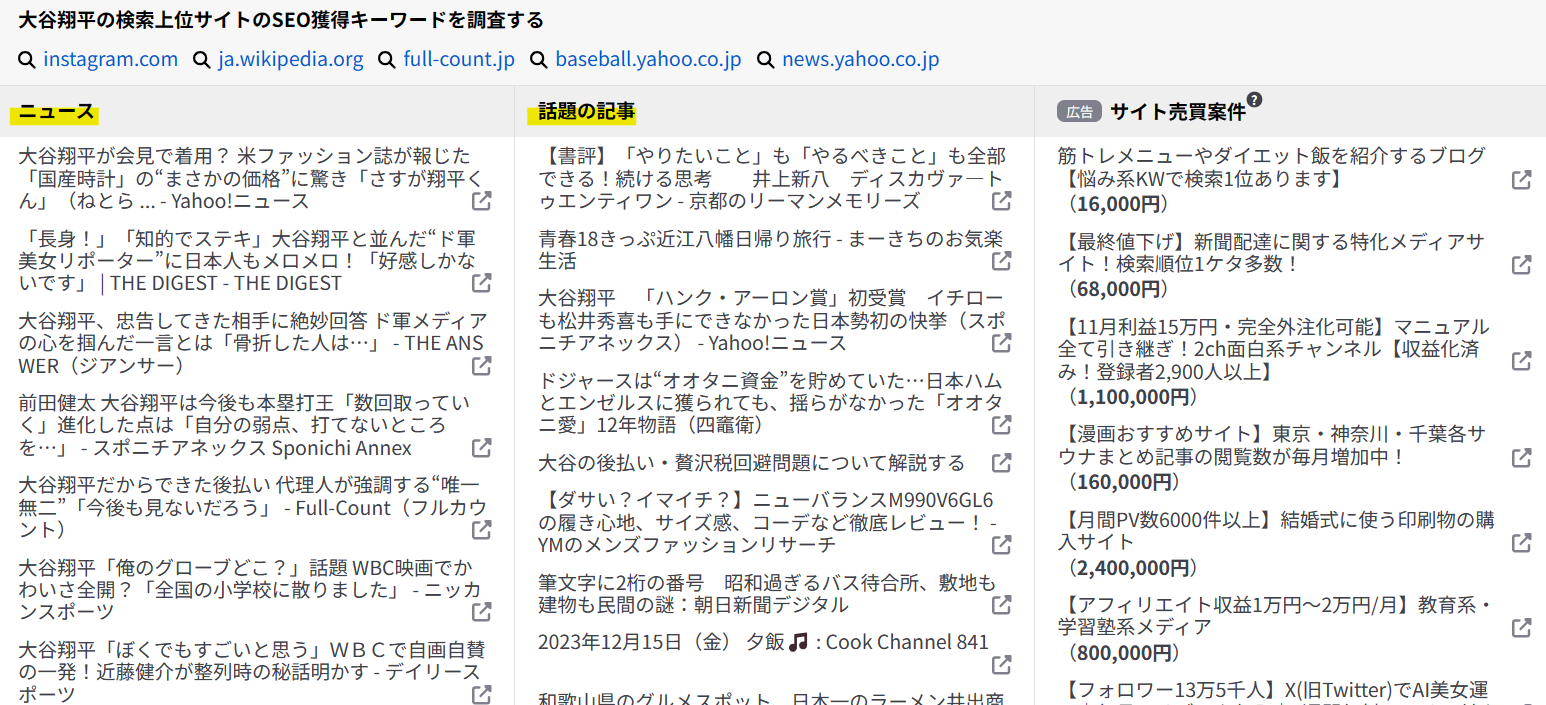Select the baseball.yahoo.co.jp site link
This screenshot has height=705, width=1546.
click(x=648, y=60)
